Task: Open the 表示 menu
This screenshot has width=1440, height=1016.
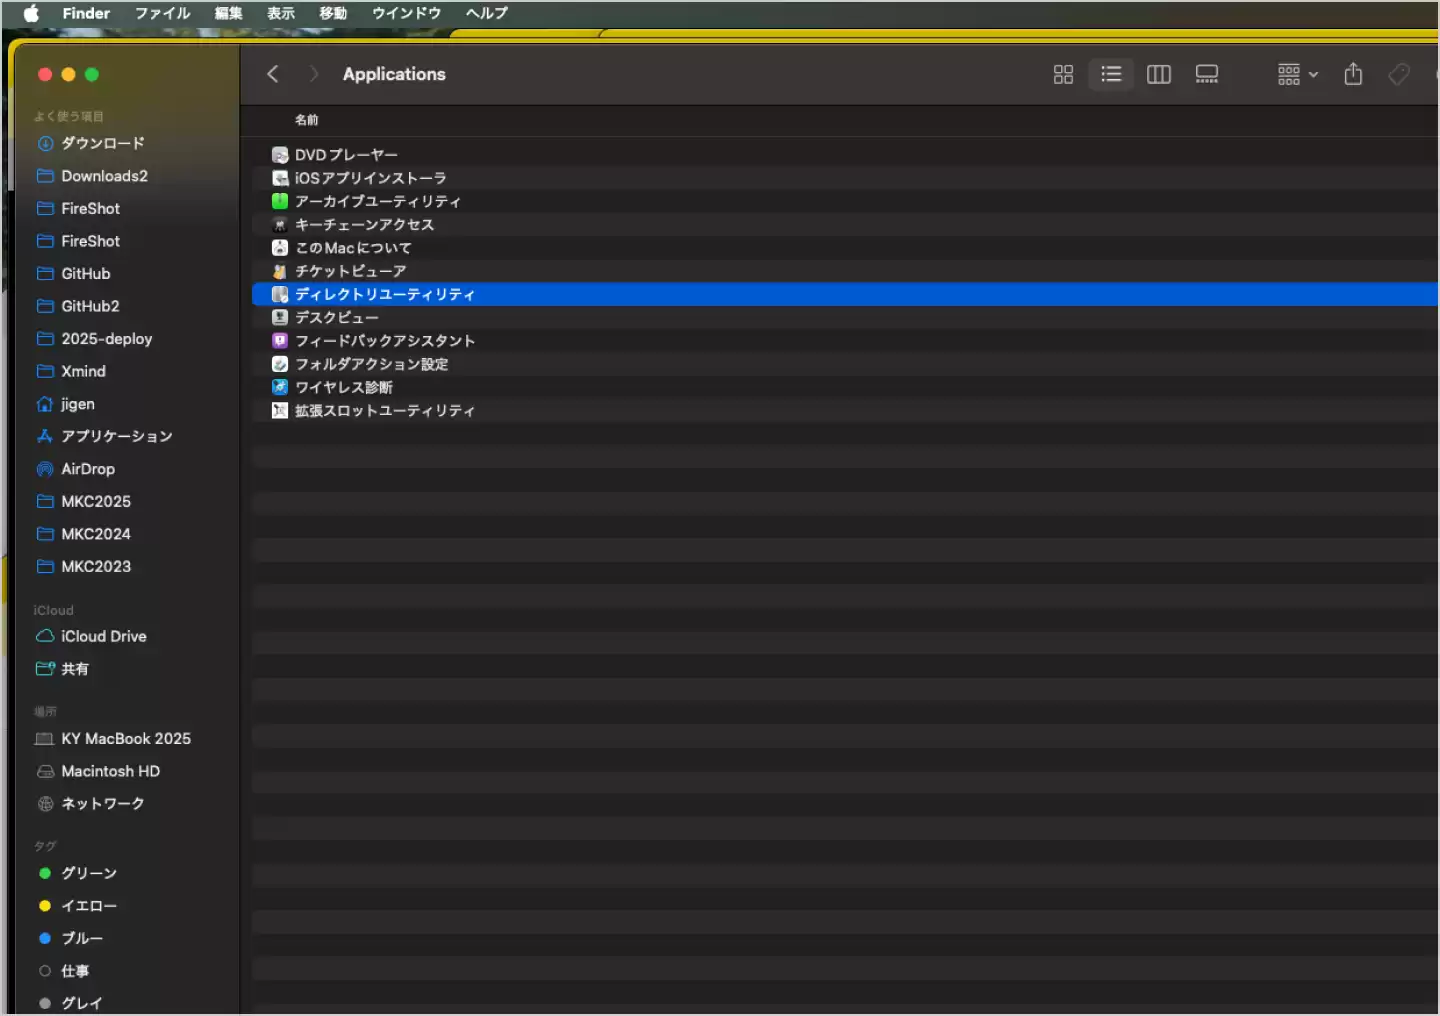Action: (280, 13)
